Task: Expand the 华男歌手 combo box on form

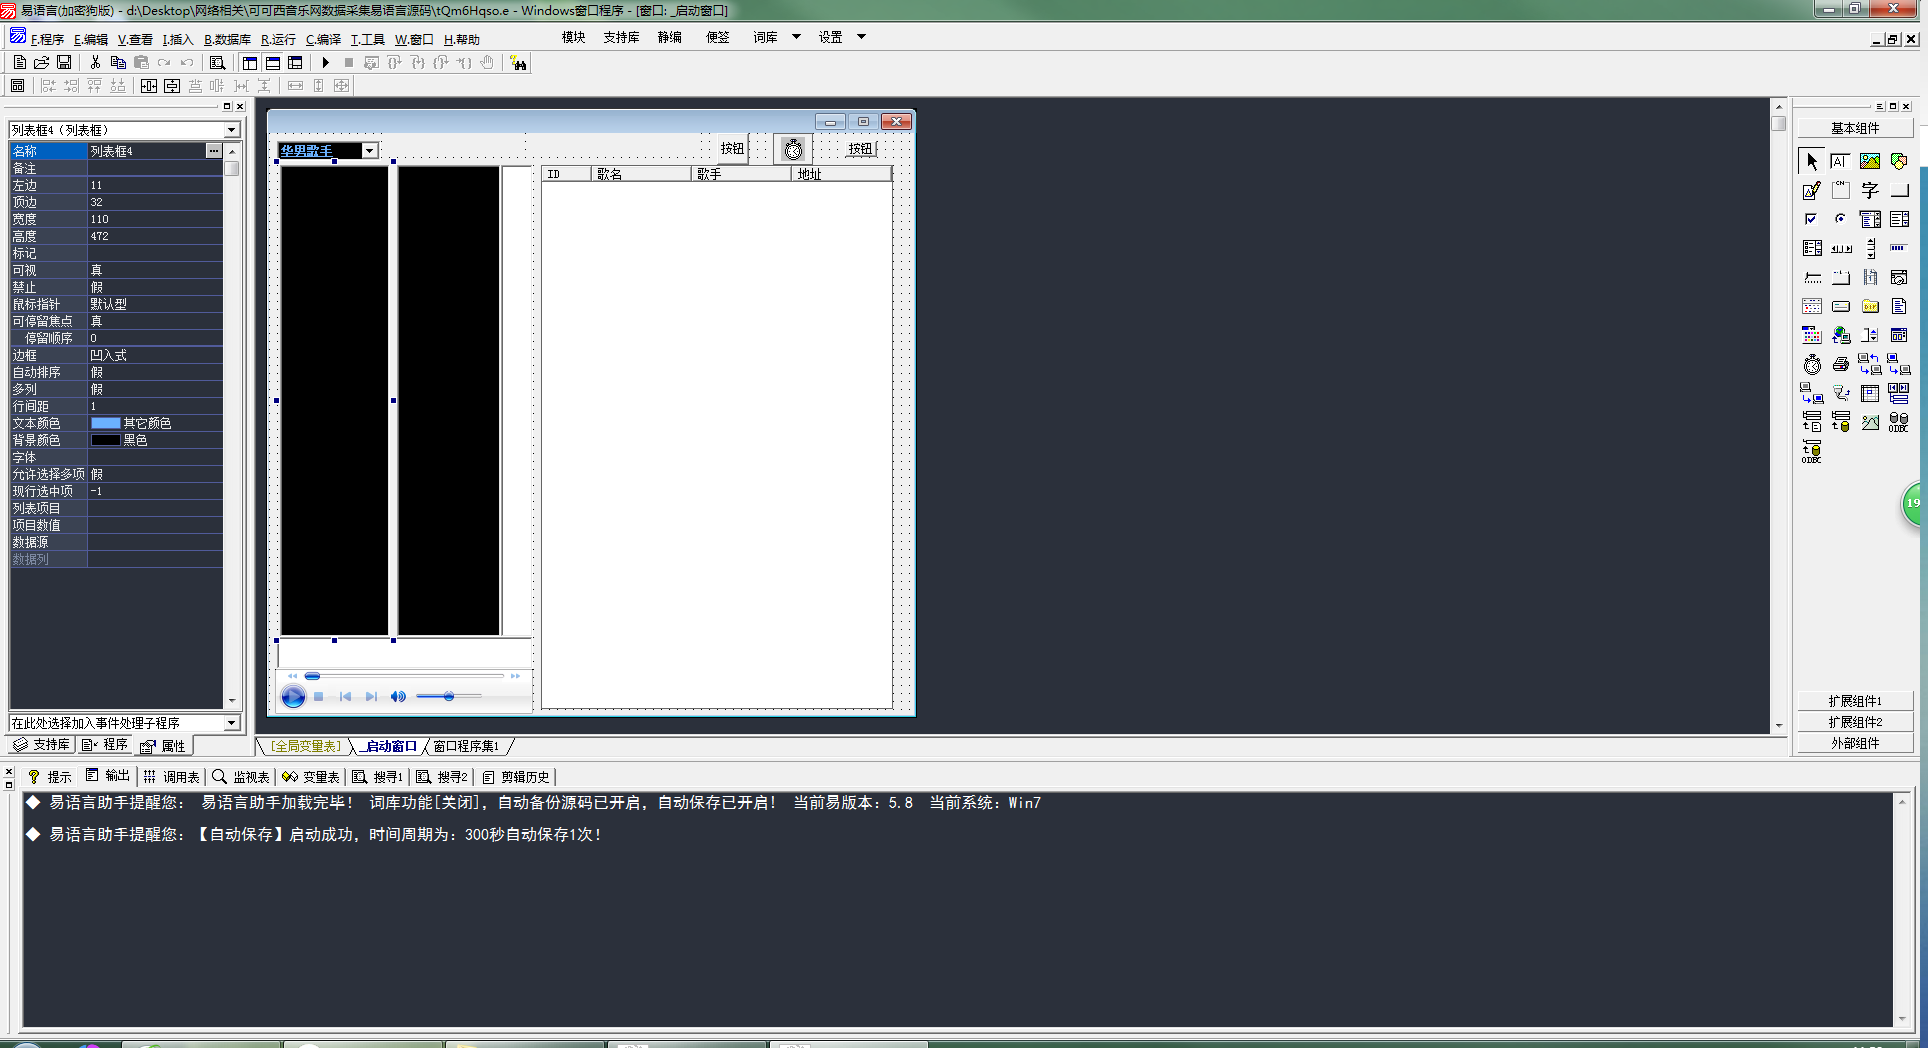Action: point(369,151)
